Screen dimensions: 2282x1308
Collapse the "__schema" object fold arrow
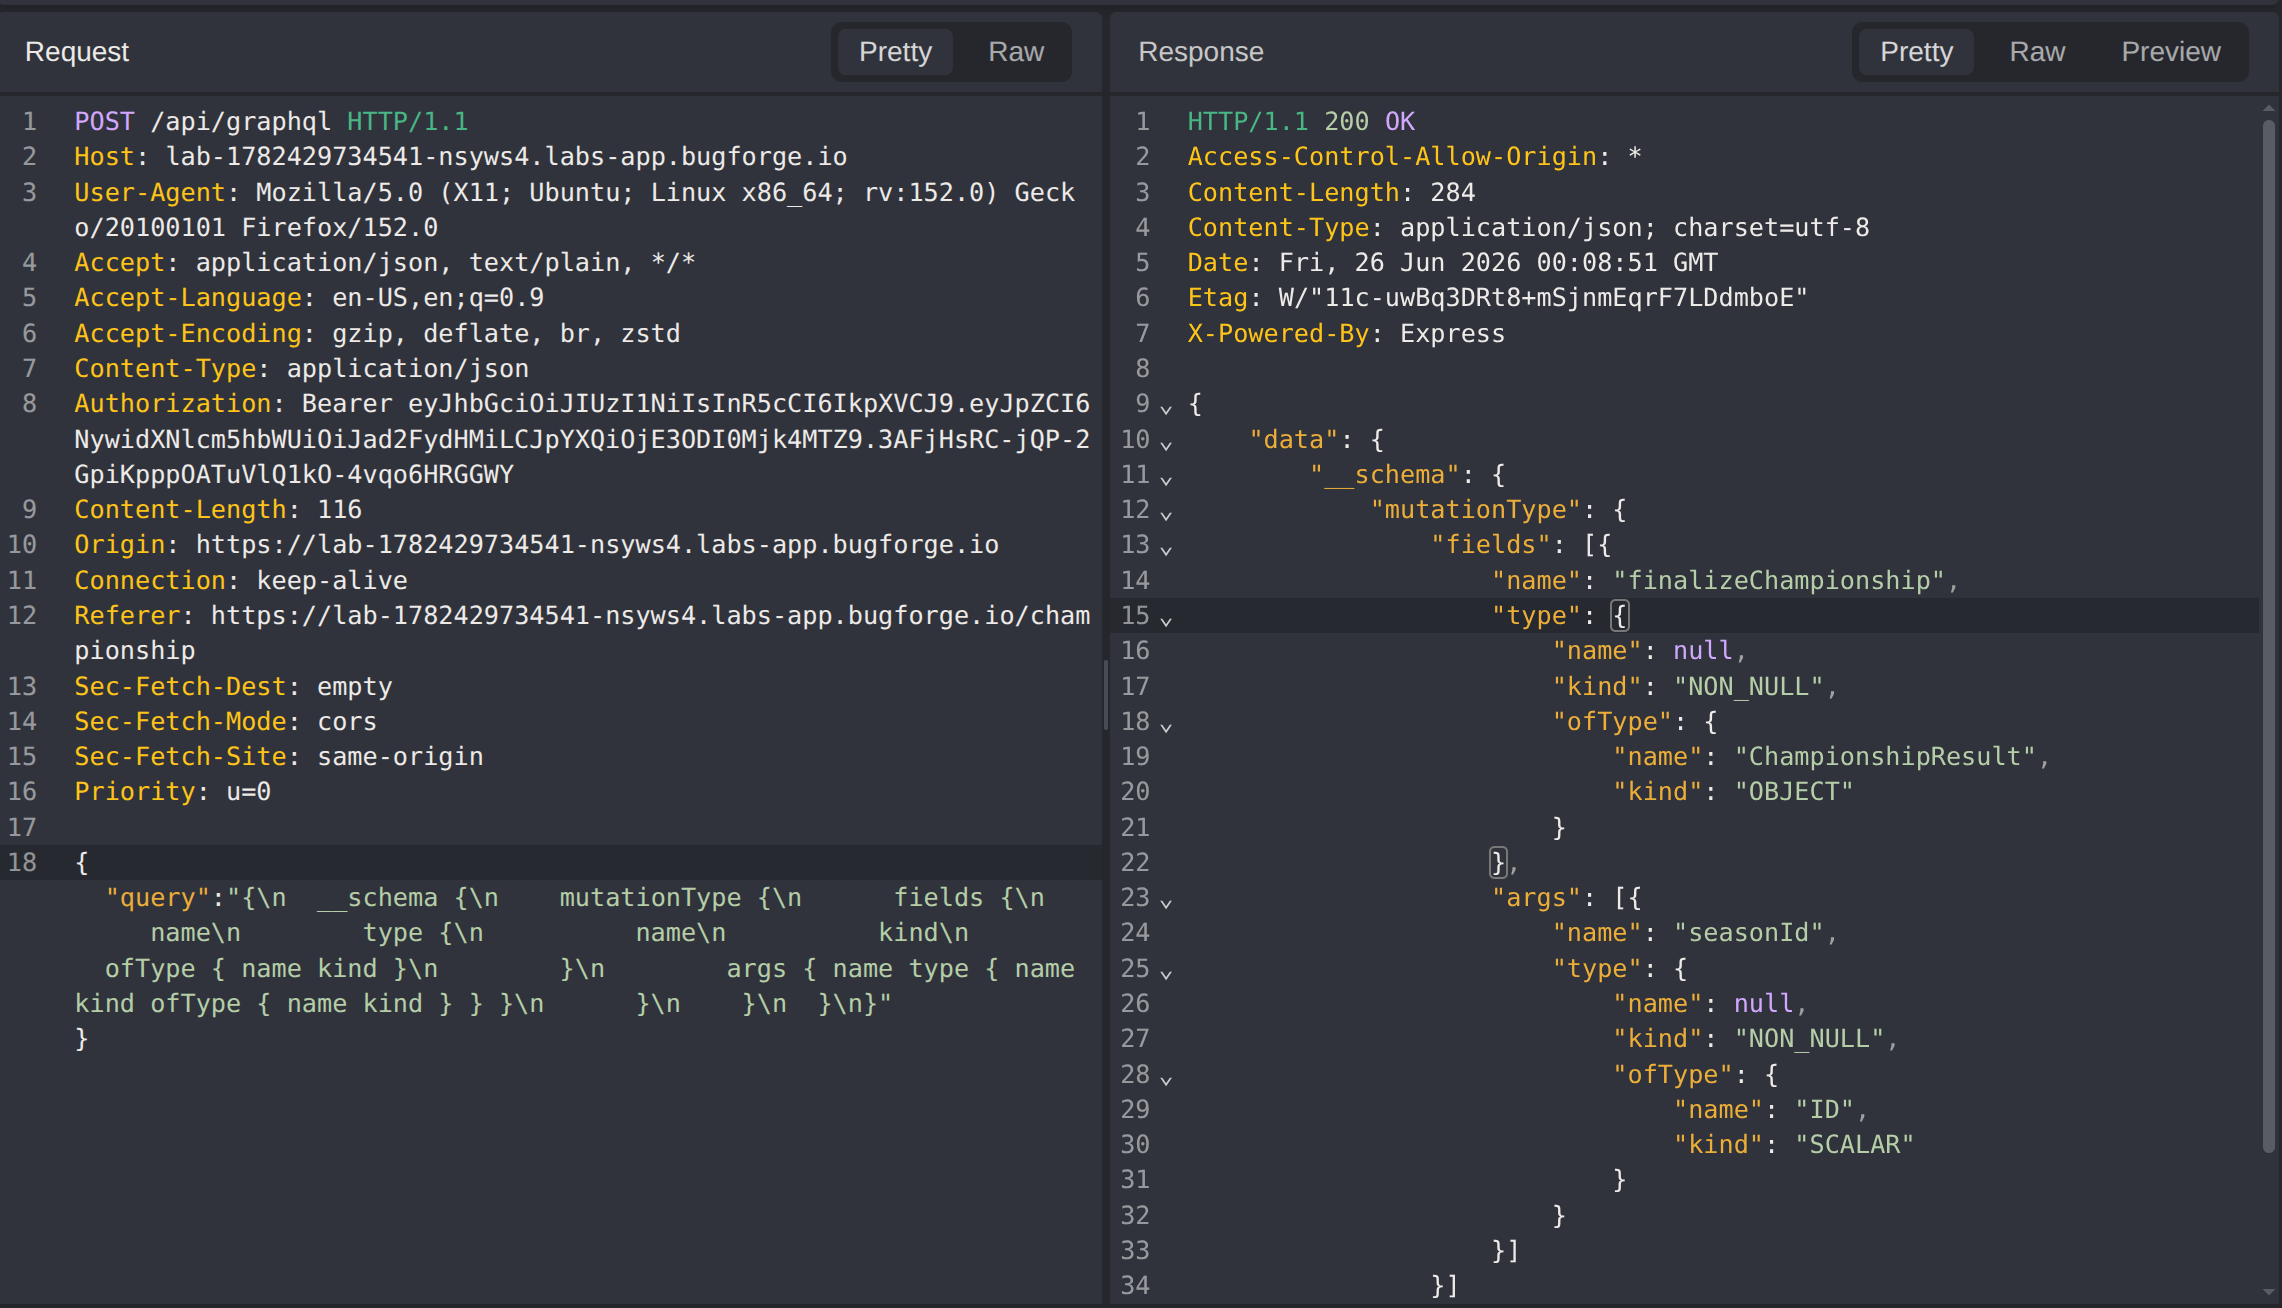(x=1166, y=479)
